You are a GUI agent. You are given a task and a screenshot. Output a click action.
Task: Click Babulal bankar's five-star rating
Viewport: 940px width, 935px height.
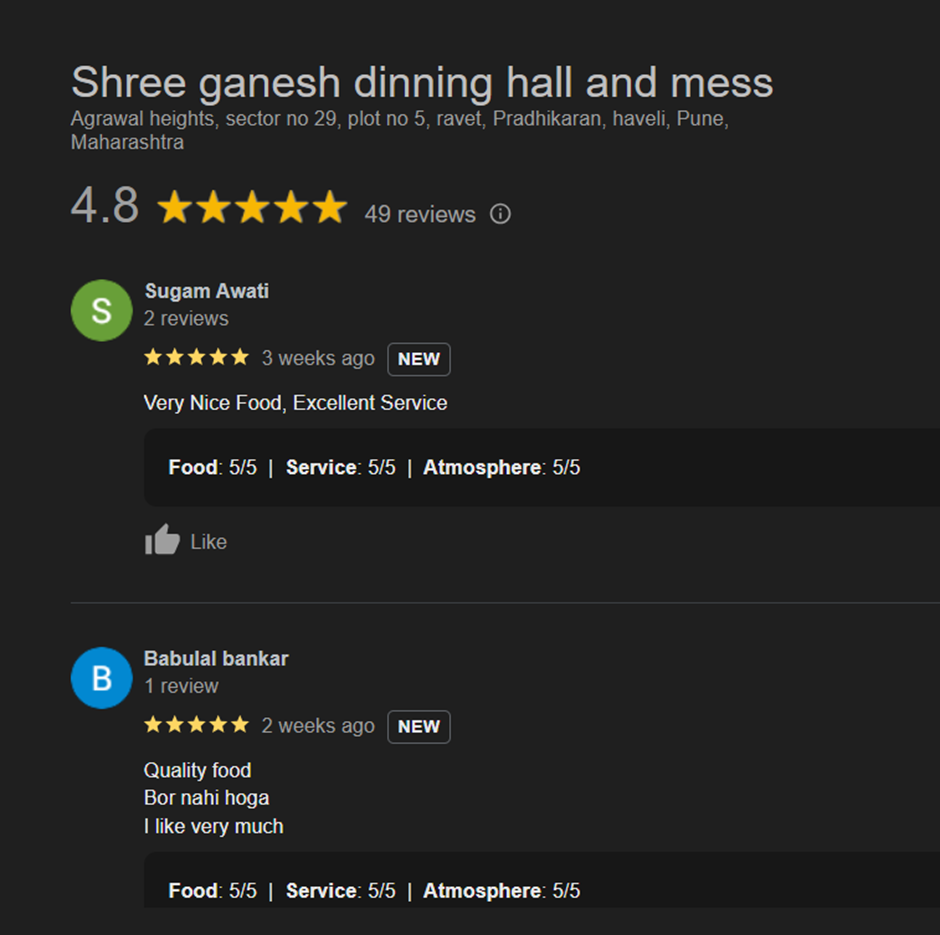point(196,725)
